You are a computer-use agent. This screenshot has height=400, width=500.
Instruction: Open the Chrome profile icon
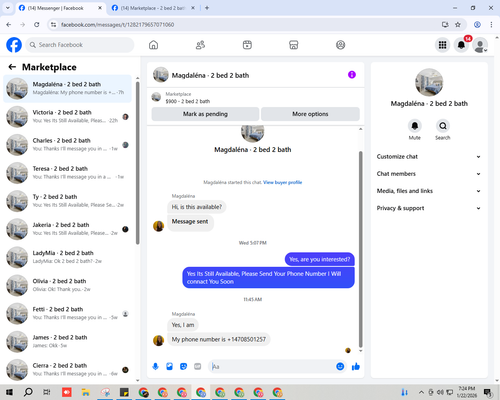click(477, 24)
